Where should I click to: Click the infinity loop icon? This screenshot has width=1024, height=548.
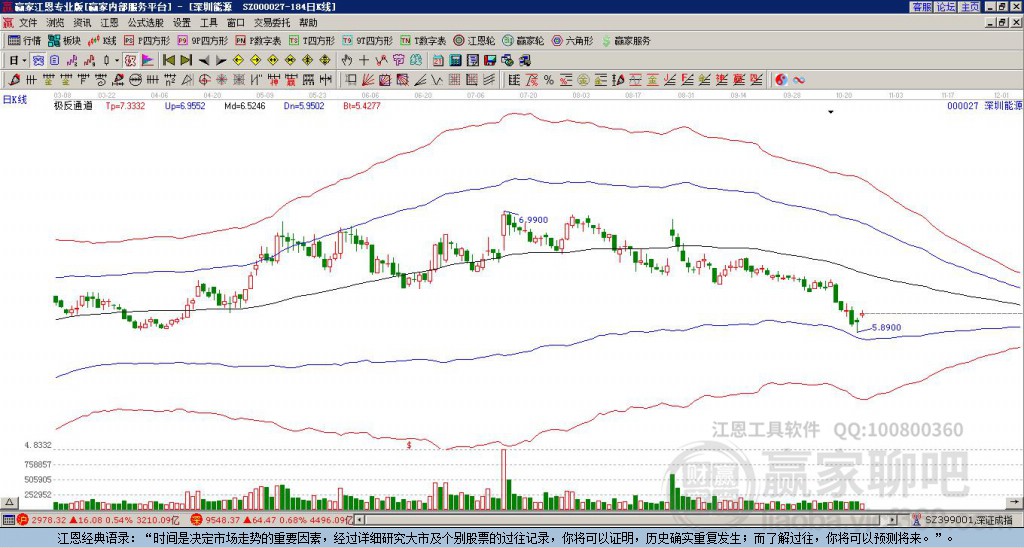pyautogui.click(x=798, y=80)
